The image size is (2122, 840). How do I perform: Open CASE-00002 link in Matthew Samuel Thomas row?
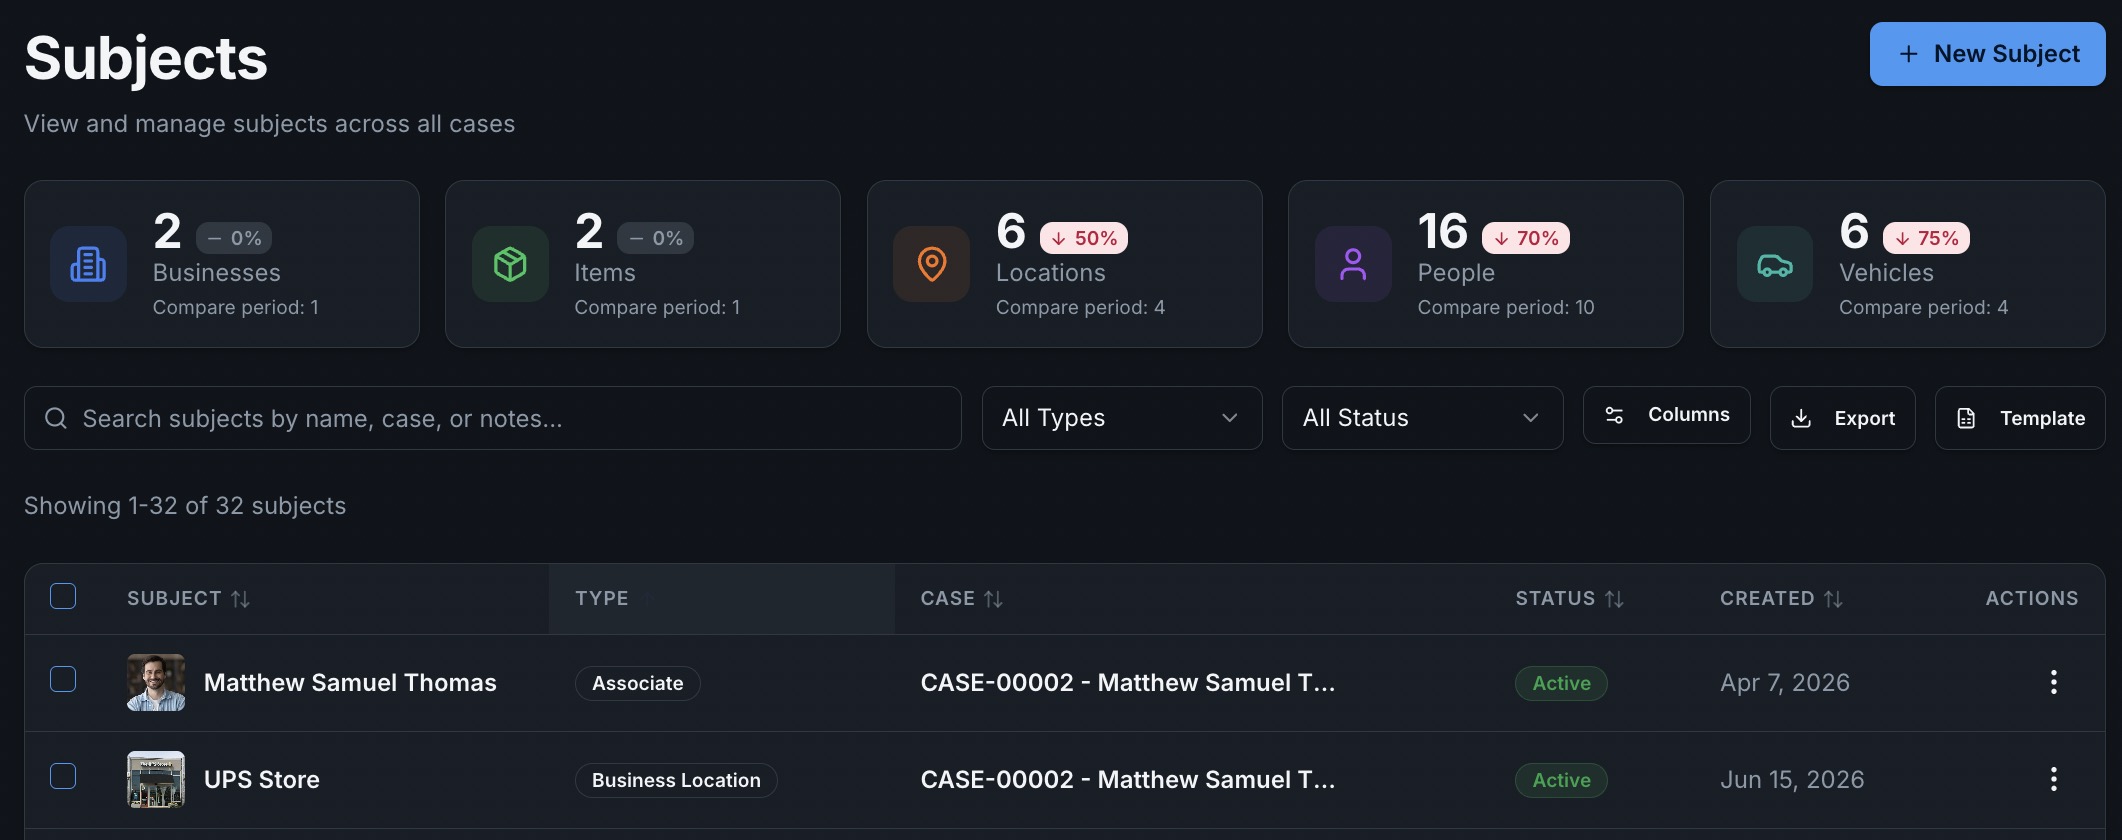[x=1128, y=683]
